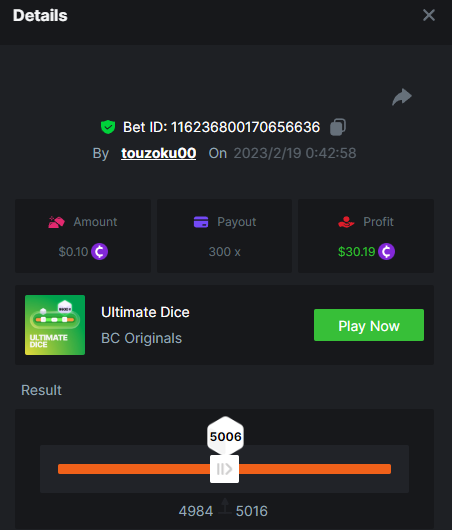This screenshot has height=530, width=452.
Task: Click the BC Originals label
Action: point(142,338)
